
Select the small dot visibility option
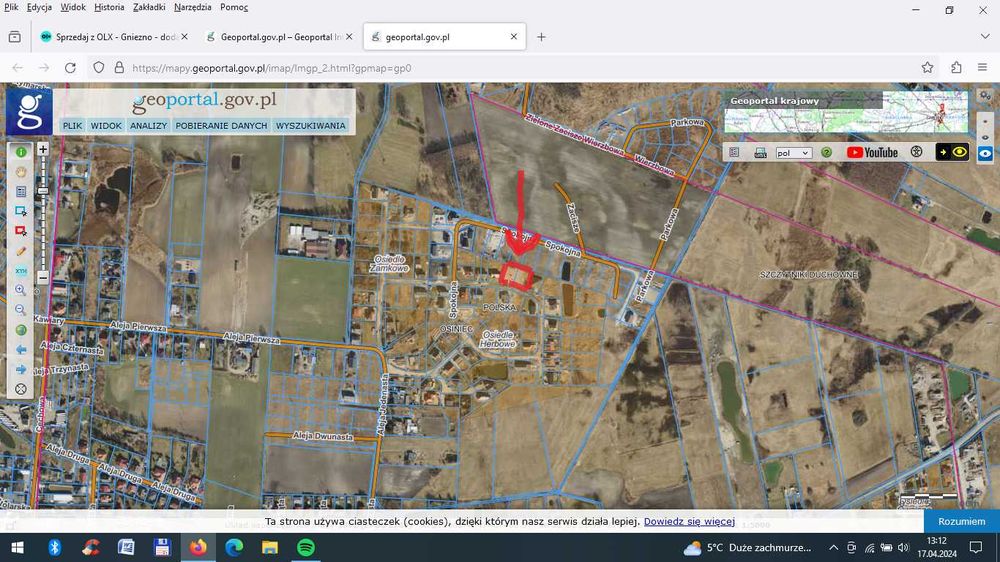tap(985, 121)
